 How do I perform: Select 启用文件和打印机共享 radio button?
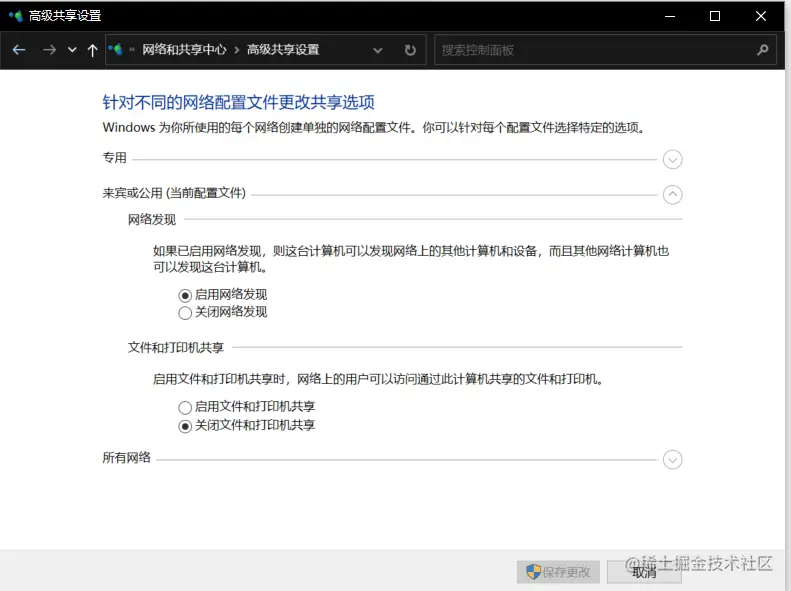click(185, 407)
